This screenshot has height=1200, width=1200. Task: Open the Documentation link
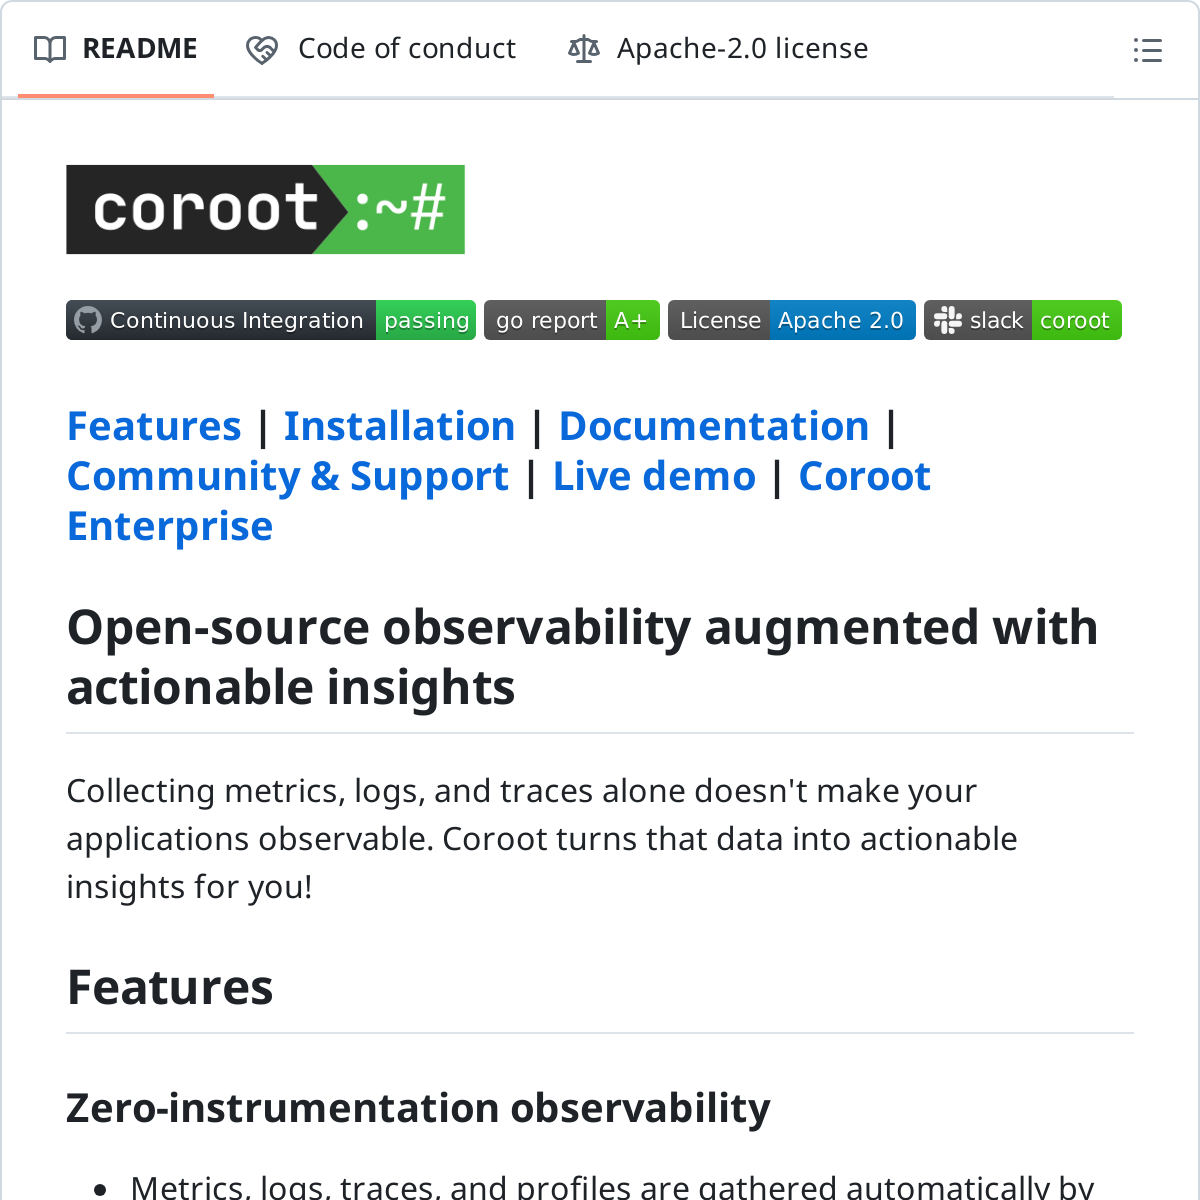click(713, 427)
